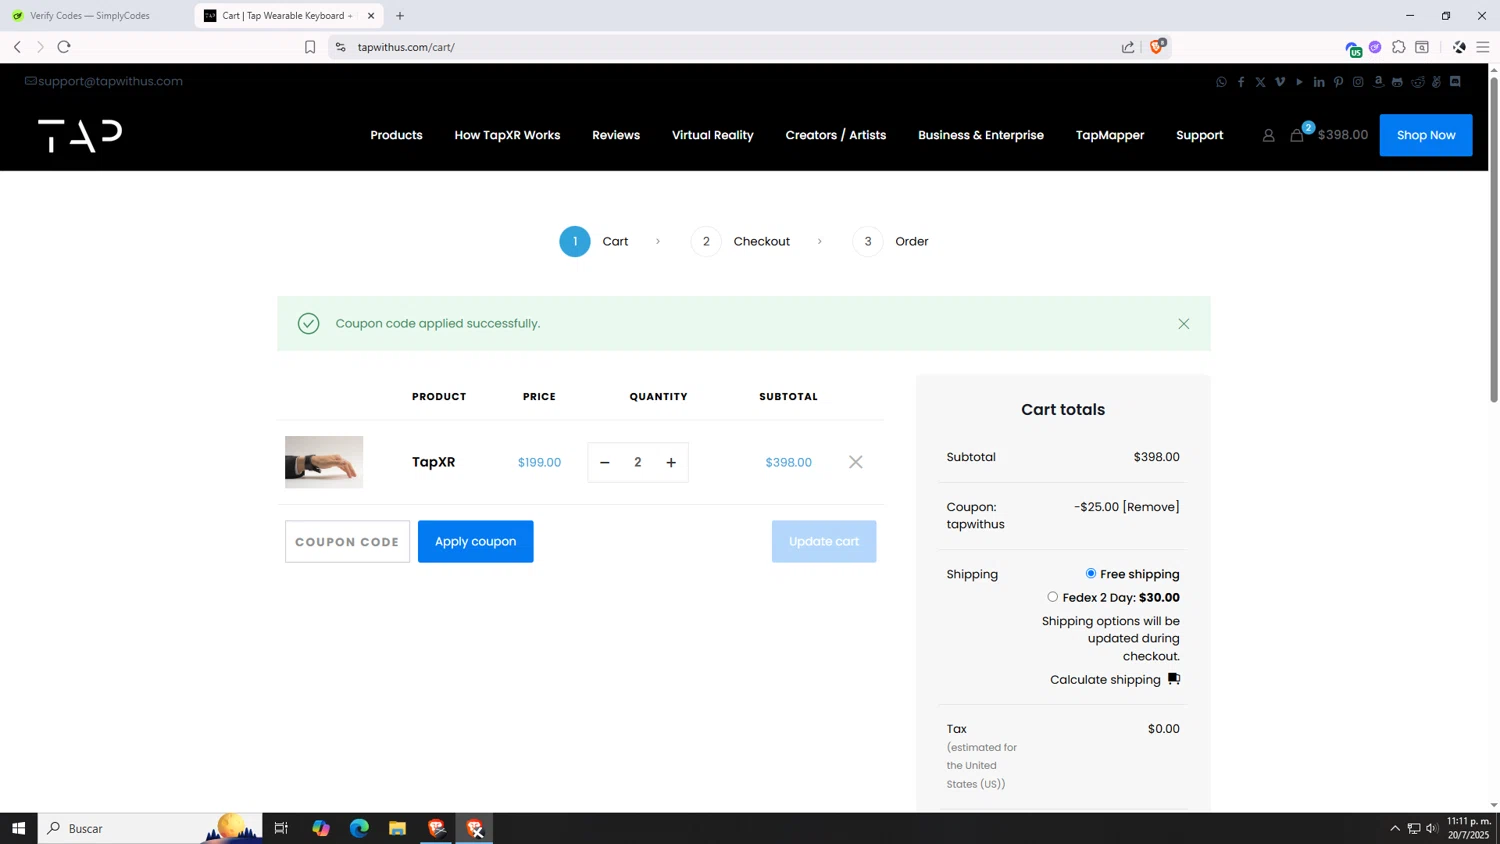Click the user account icon
This screenshot has height=844, width=1500.
(1268, 135)
